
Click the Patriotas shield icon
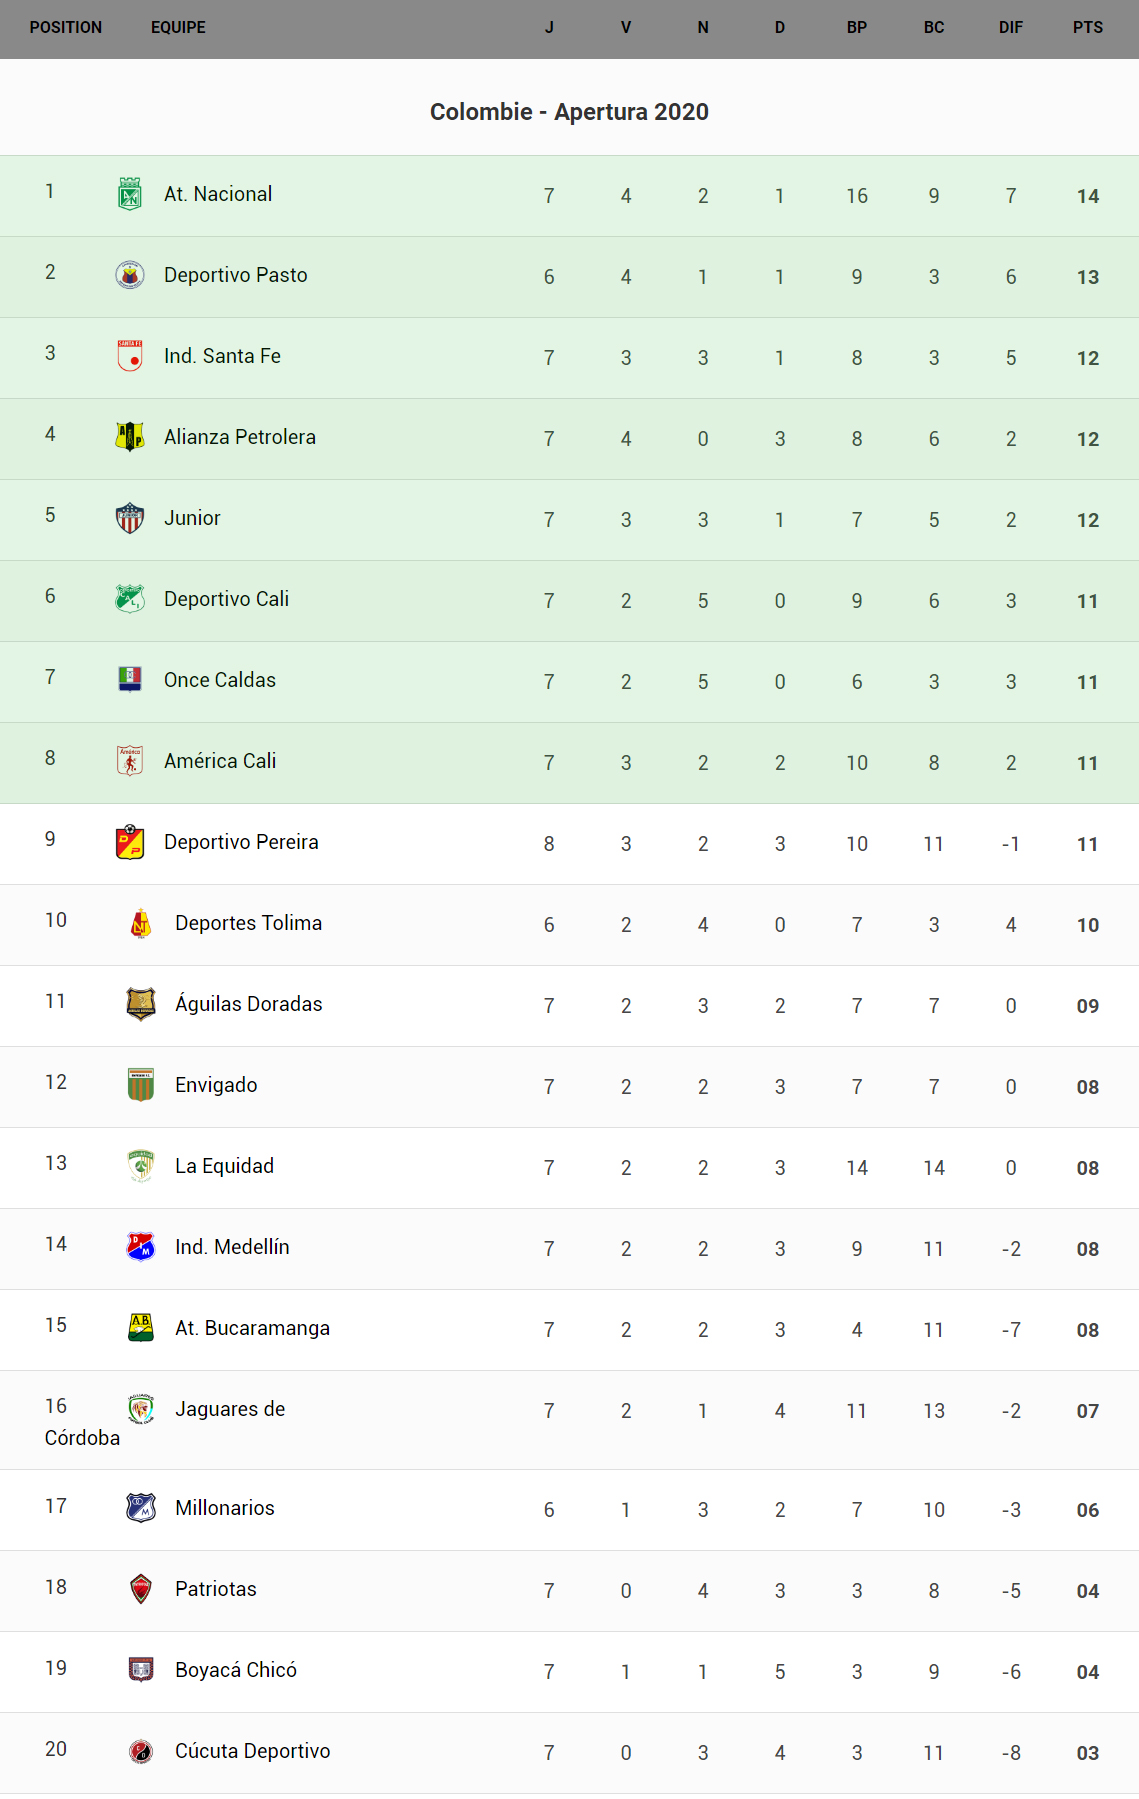tap(141, 1589)
